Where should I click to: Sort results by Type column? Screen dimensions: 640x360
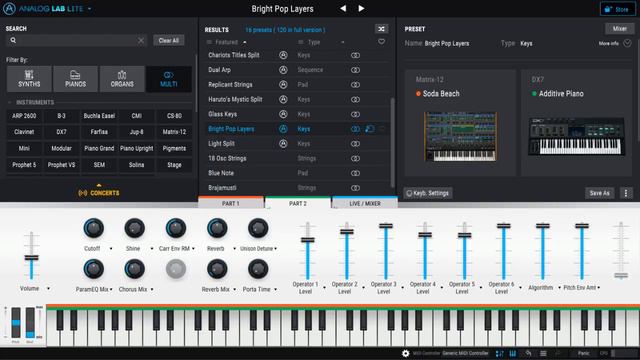[314, 42]
